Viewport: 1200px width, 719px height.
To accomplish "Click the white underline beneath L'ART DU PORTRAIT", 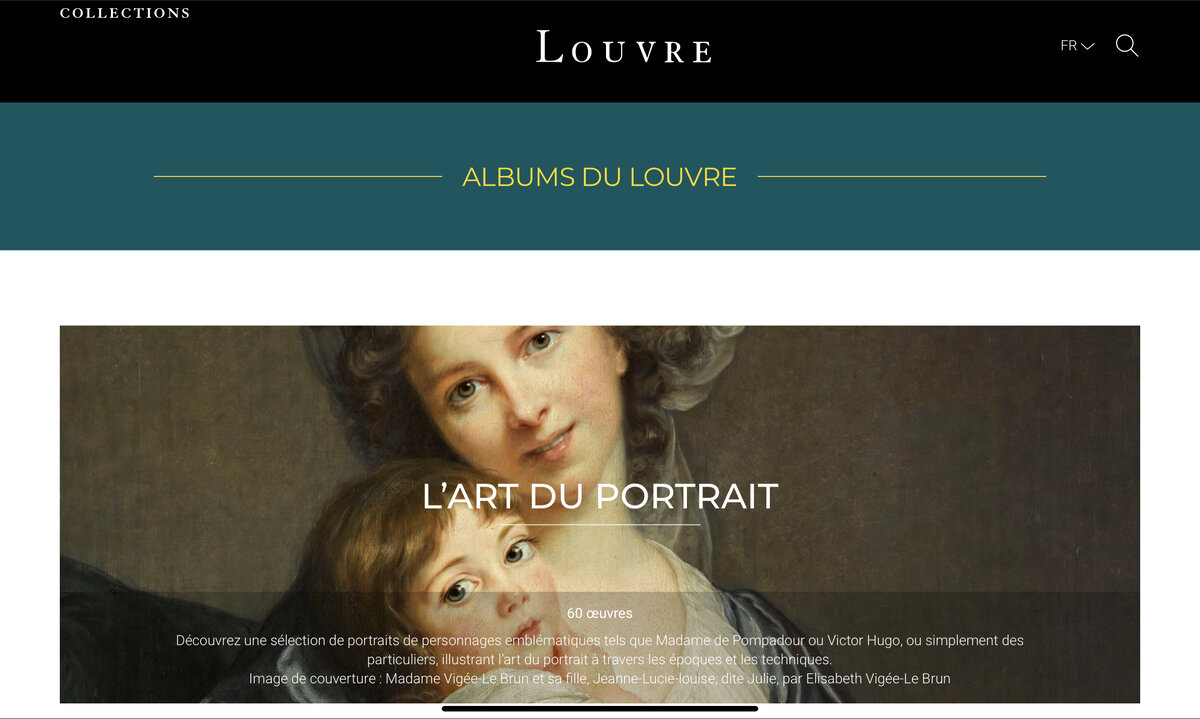I will coord(600,525).
